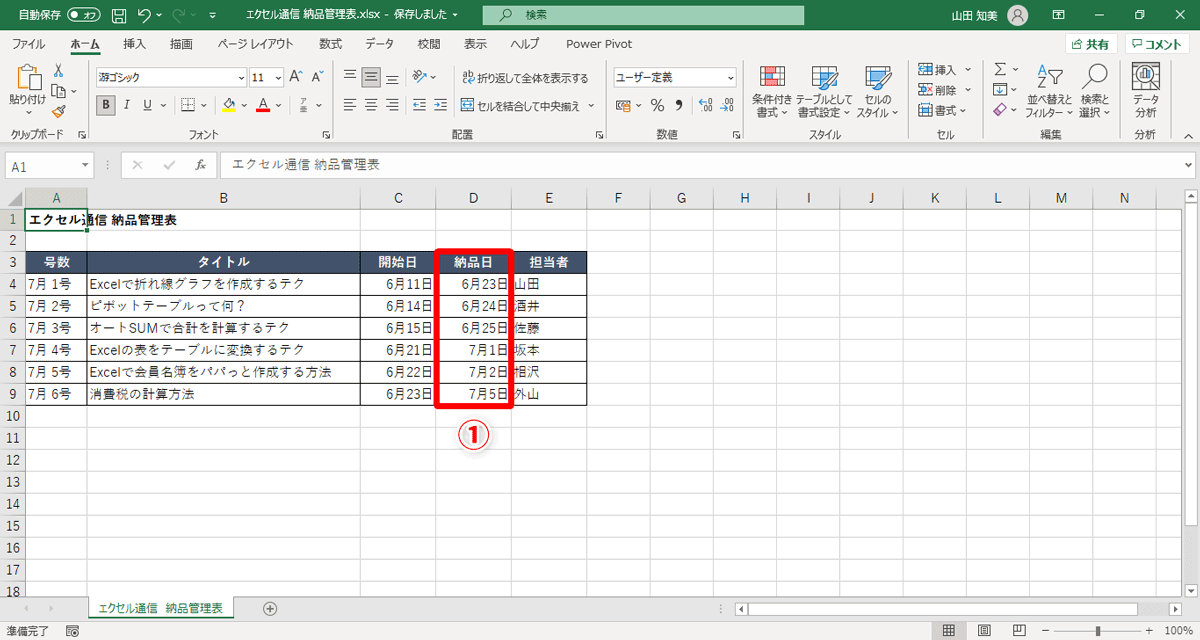
Task: Click the Increase Decimal icon
Action: pos(704,104)
